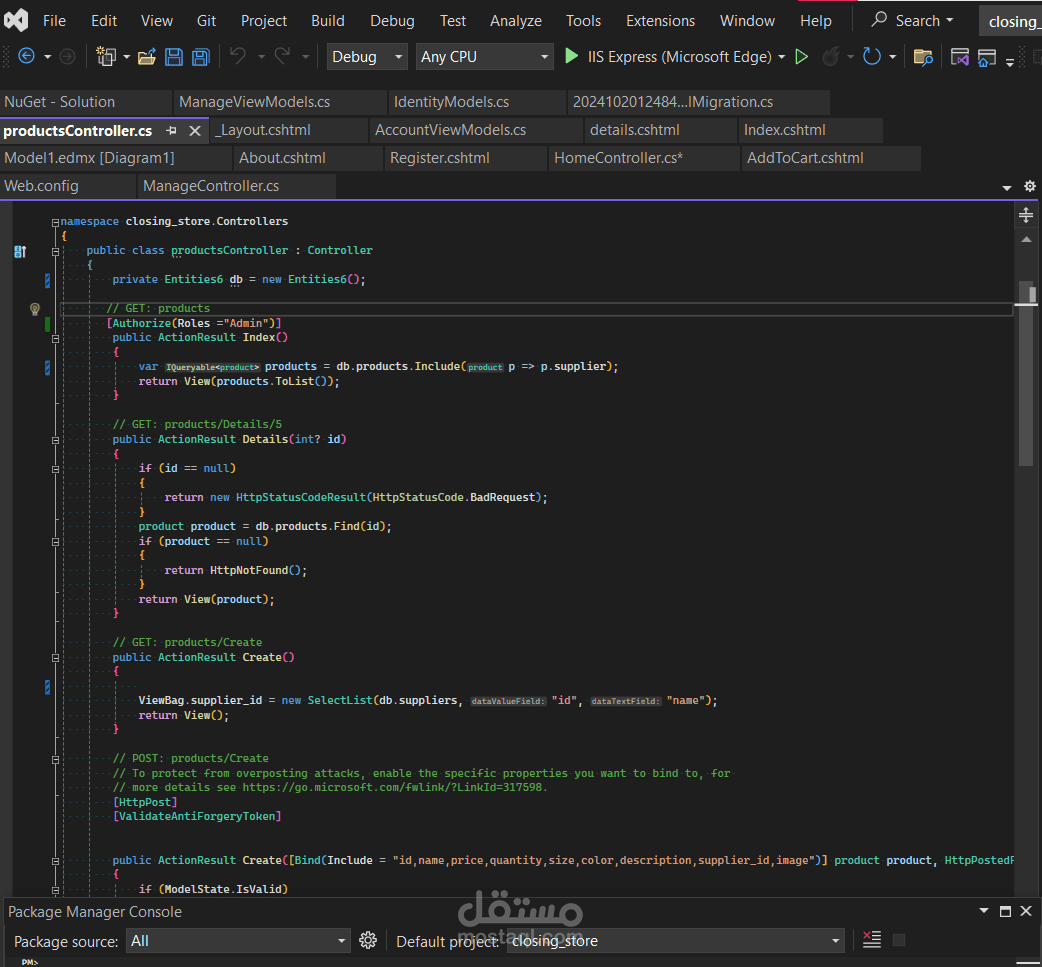Click the lightbulb quick actions icon

35,309
